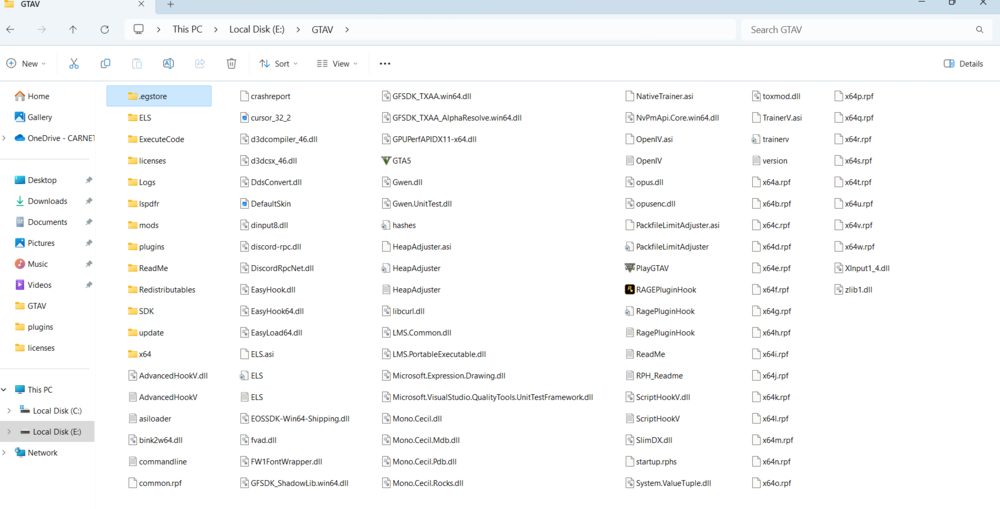Select the ScriptHookV.dll file
This screenshot has height=509, width=1000.
[658, 397]
